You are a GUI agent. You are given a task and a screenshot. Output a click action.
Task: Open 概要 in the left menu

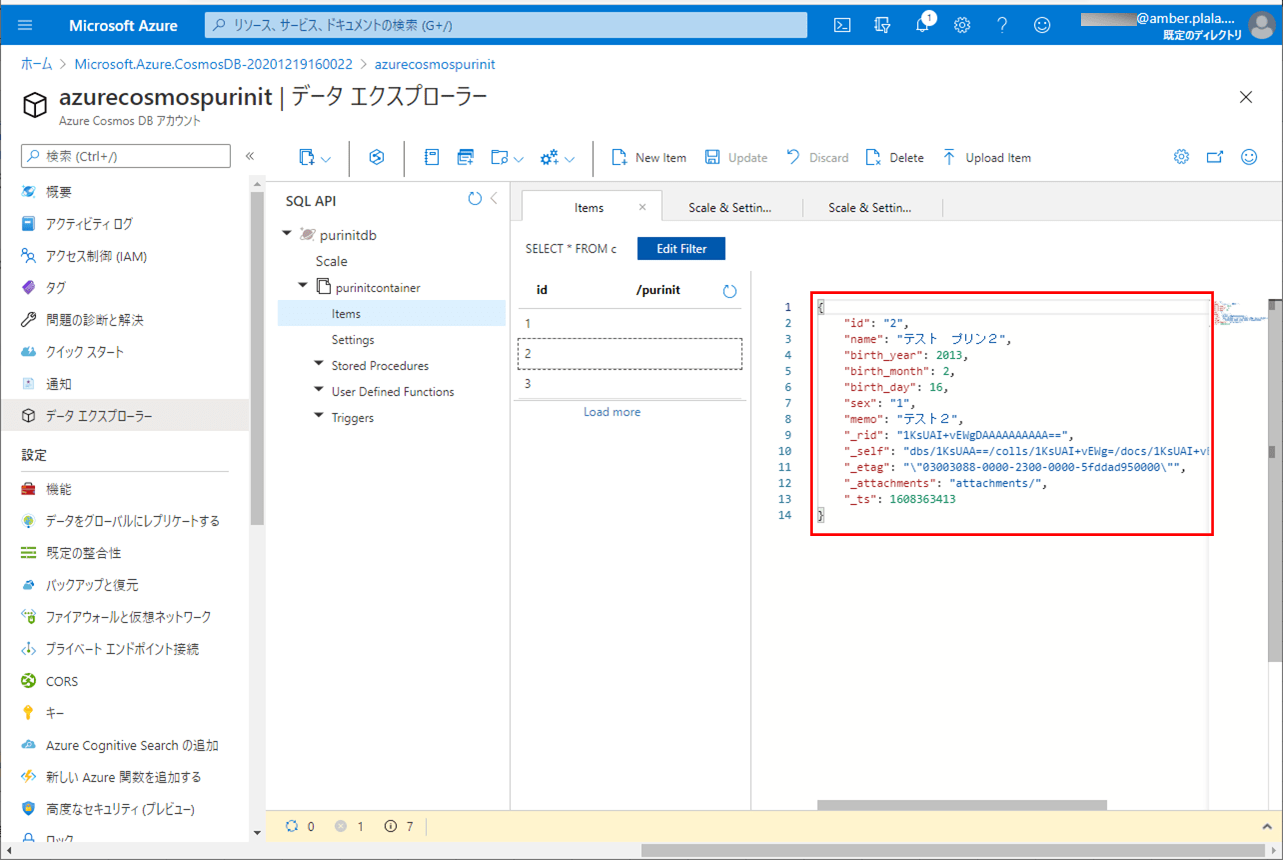pyautogui.click(x=125, y=192)
